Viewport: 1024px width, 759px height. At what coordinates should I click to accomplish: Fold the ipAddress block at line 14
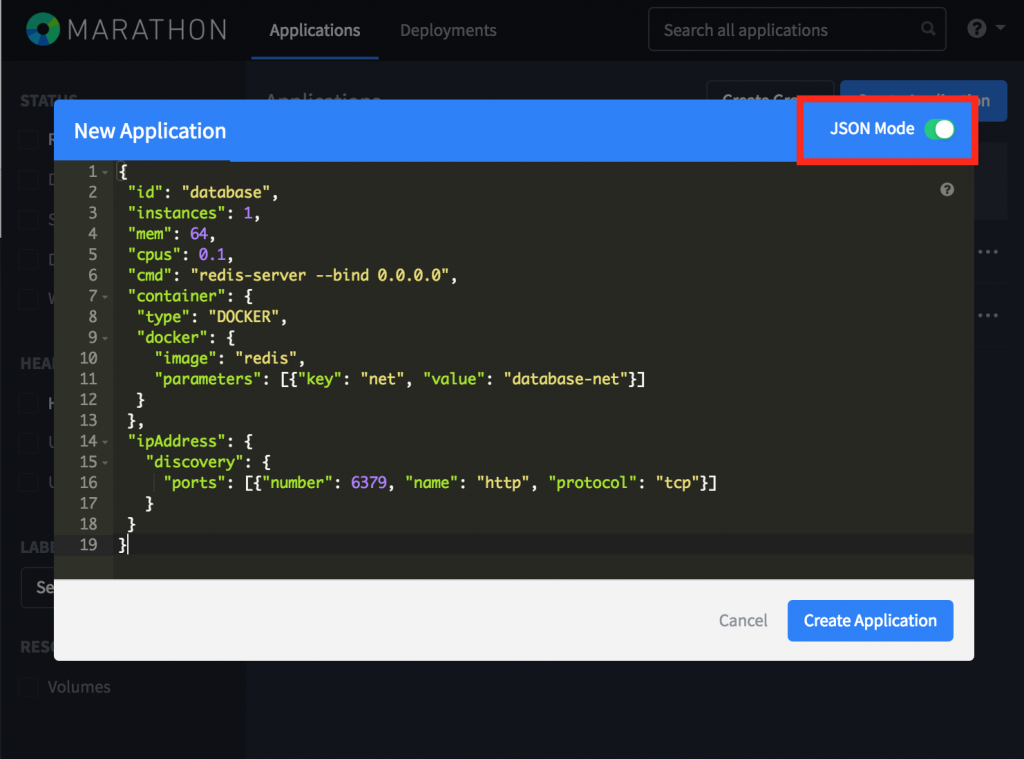(x=105, y=442)
